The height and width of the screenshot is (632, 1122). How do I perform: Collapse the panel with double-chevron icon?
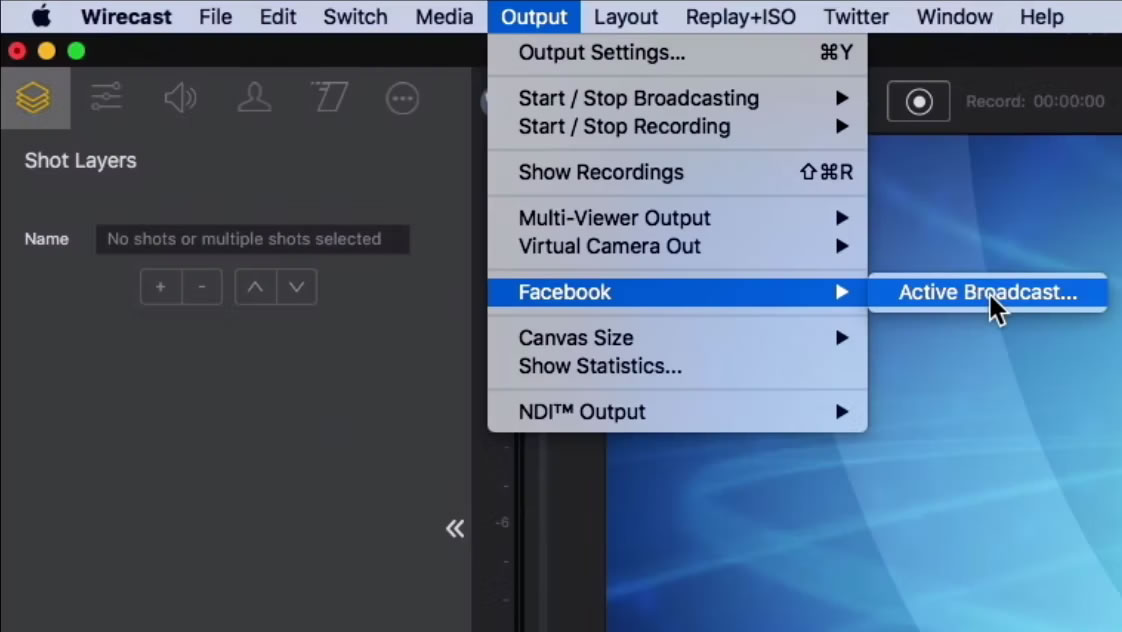454,529
